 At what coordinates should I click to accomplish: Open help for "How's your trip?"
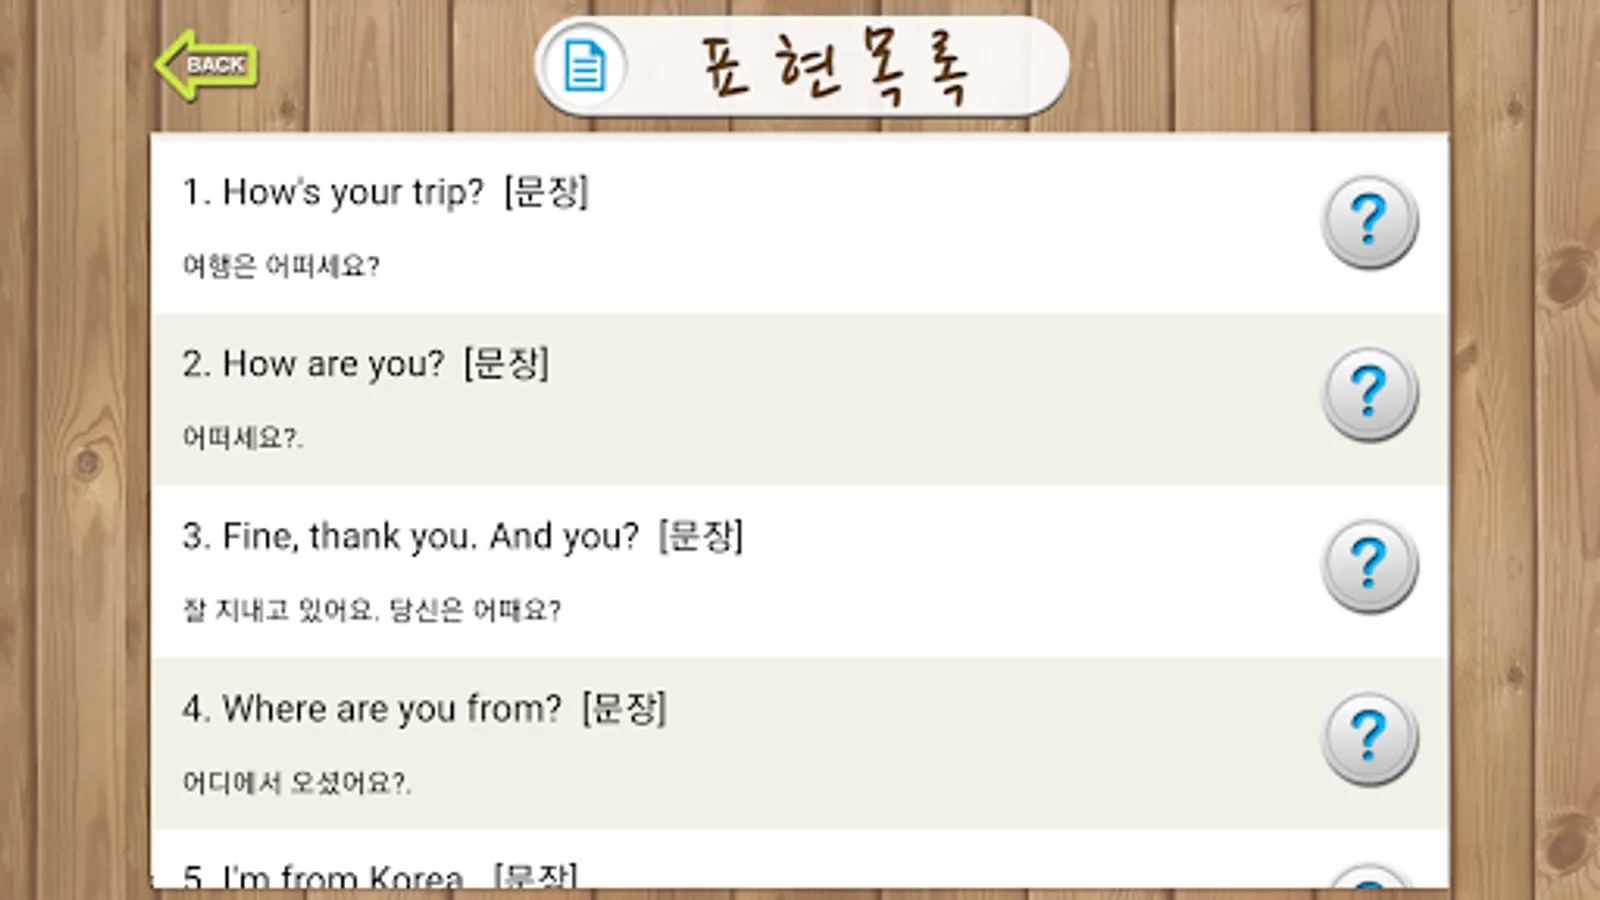(x=1369, y=221)
